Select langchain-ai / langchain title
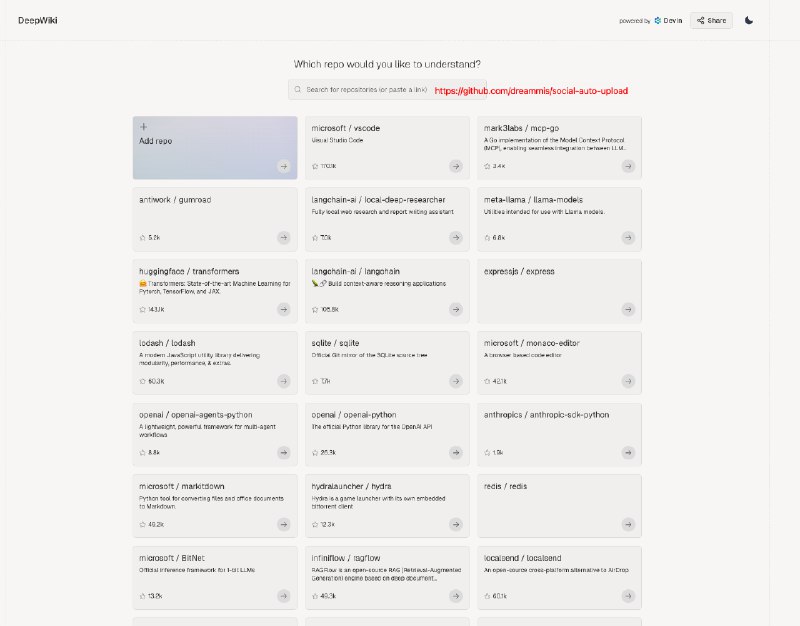Image resolution: width=800 pixels, height=626 pixels. tap(355, 271)
